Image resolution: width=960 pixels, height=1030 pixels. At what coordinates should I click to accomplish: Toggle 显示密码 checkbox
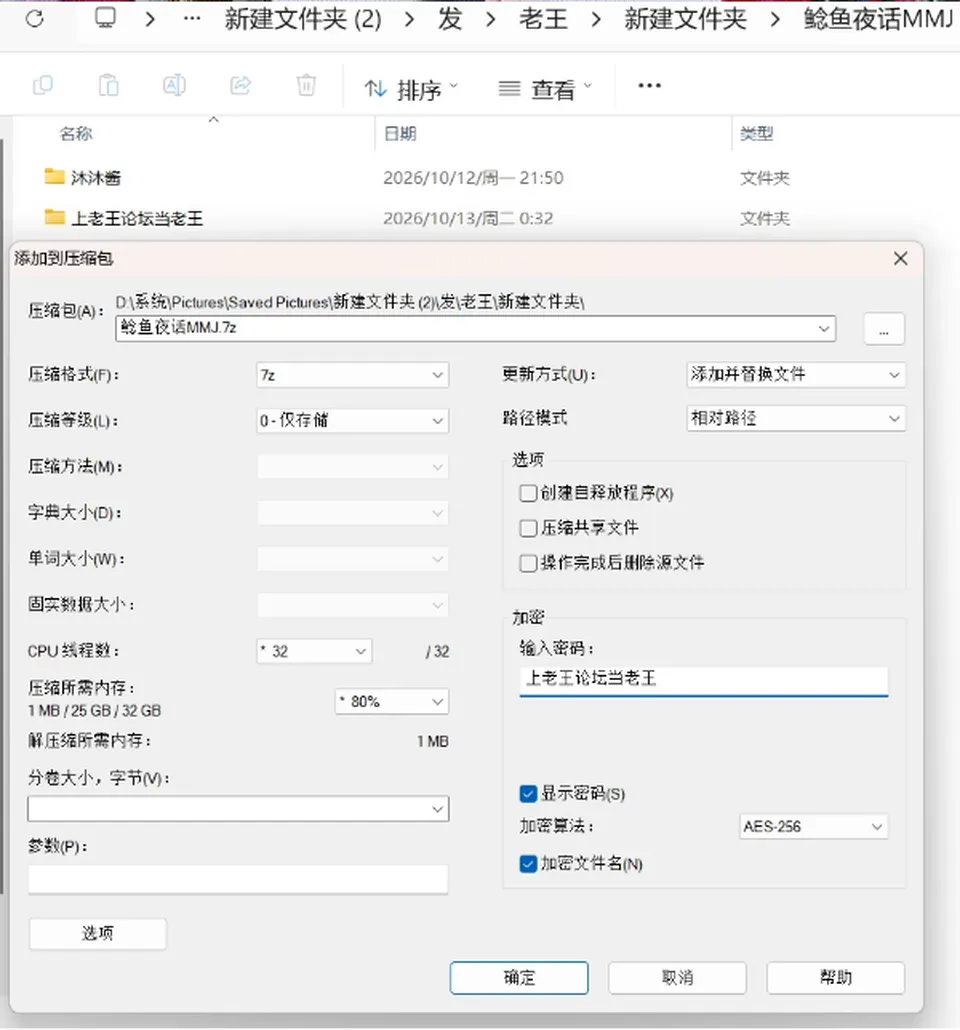coord(528,794)
